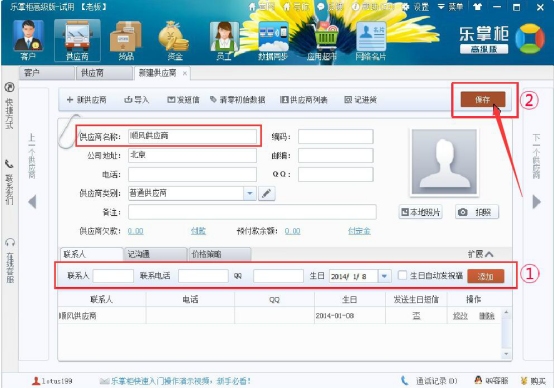This screenshot has height=388, width=554.
Task: Open the 货品 goods boxes icon
Action: click(126, 40)
